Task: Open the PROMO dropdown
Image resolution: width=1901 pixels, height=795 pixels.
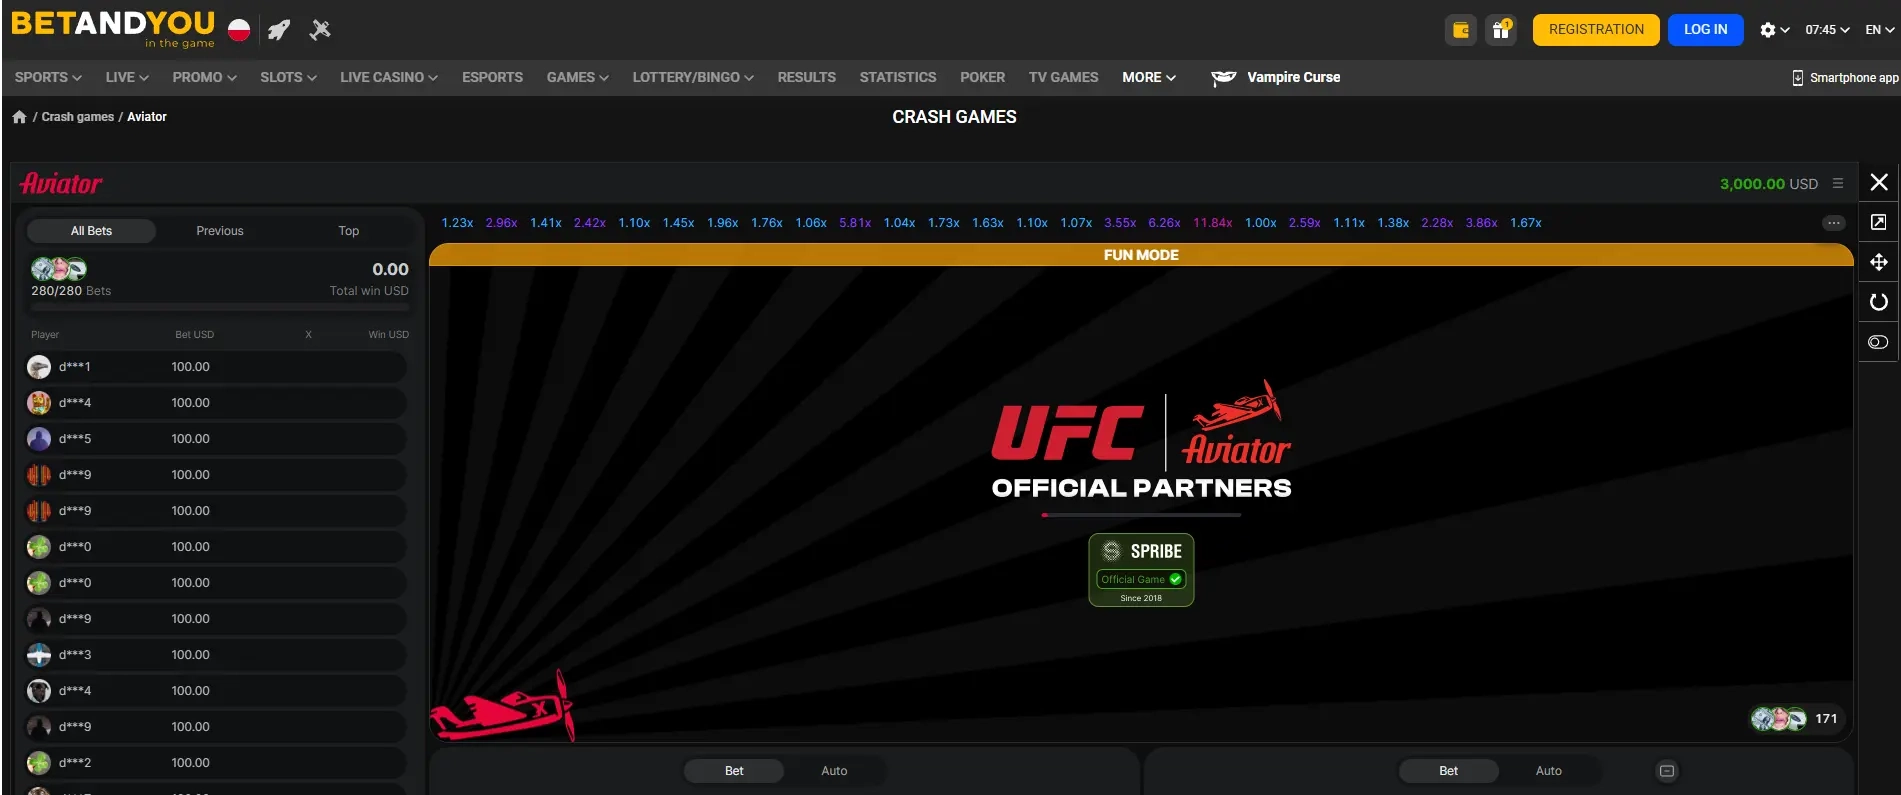Action: pos(204,77)
